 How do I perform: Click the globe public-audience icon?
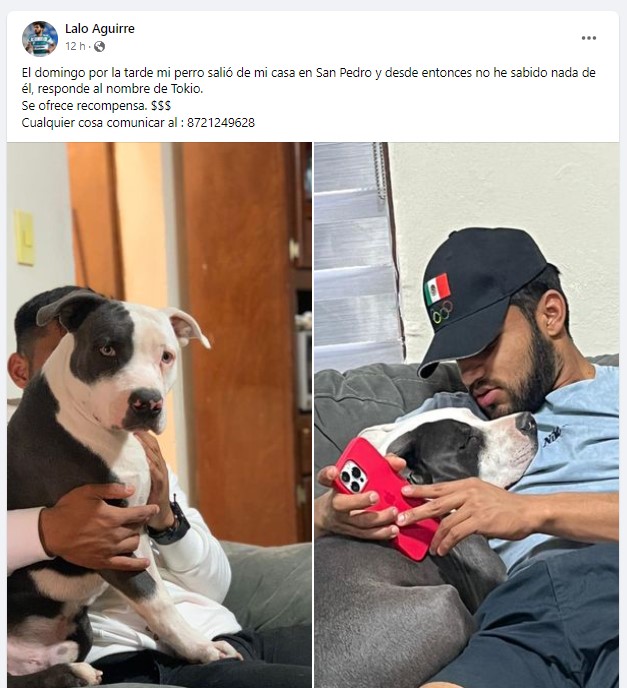[x=100, y=46]
